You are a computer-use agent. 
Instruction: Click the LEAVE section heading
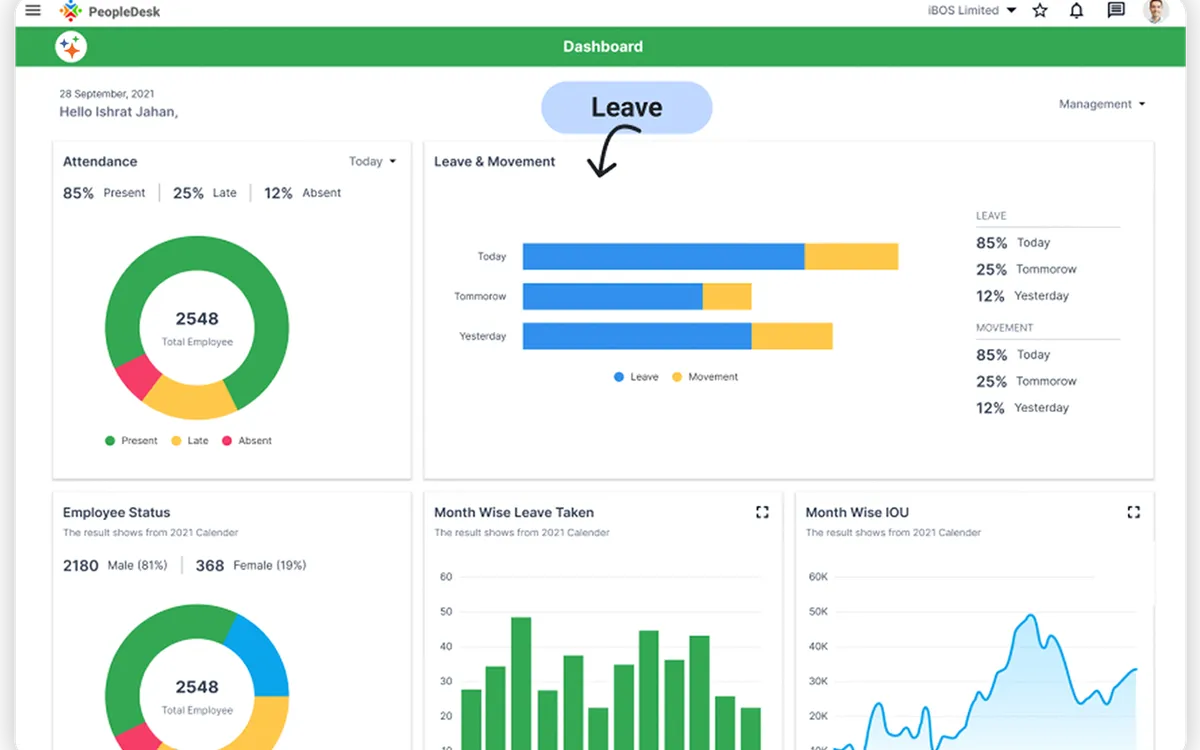click(991, 216)
